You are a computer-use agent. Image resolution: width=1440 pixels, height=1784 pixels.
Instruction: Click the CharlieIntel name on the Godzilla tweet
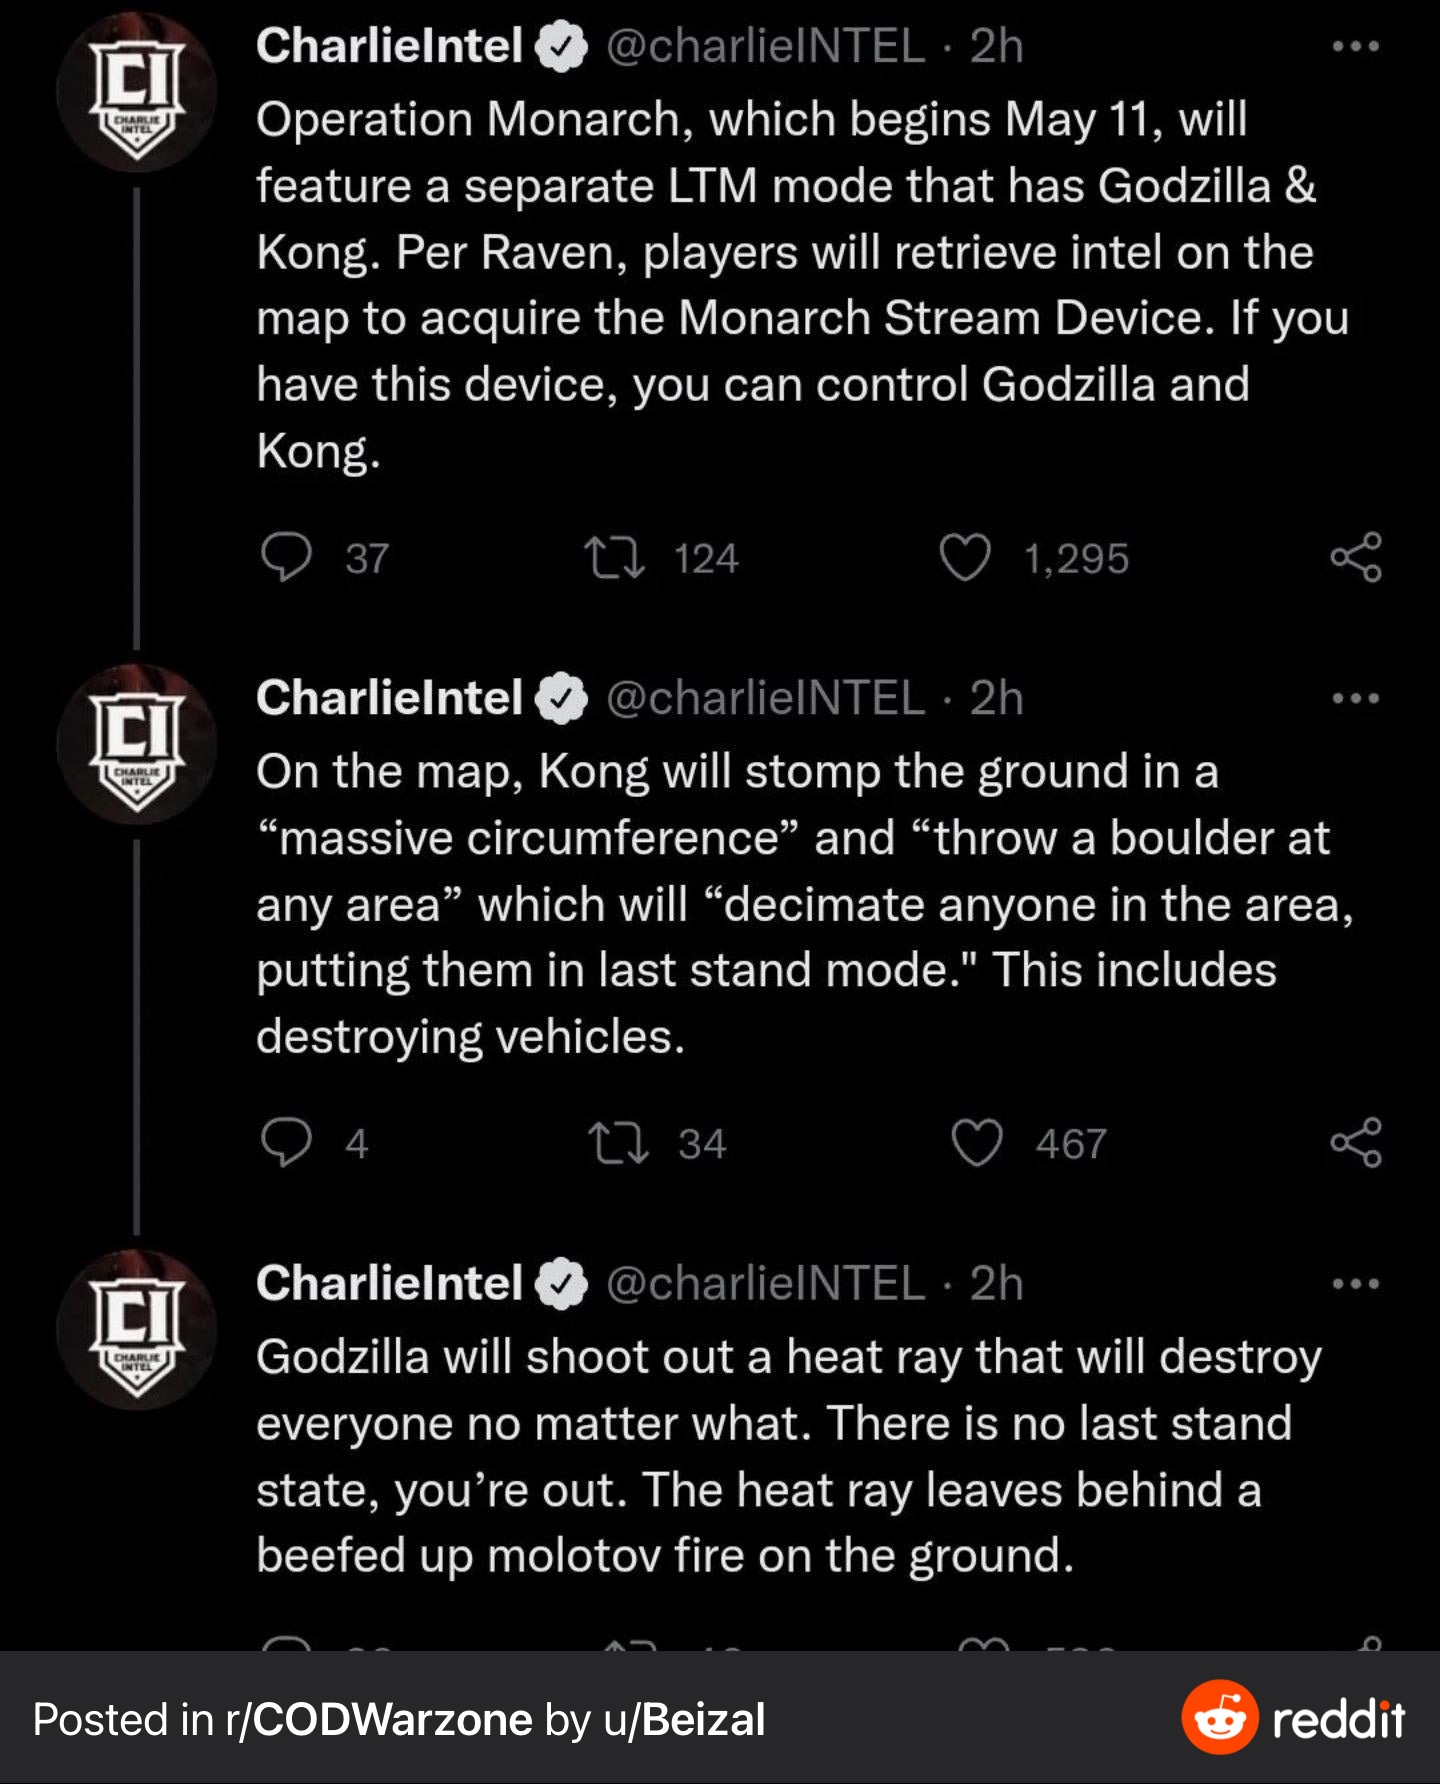(389, 1283)
